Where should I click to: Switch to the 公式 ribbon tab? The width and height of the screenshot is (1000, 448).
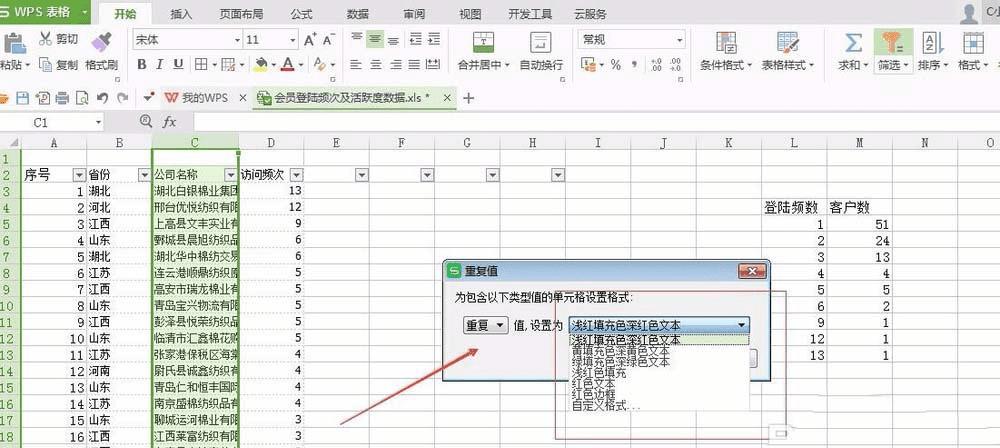(x=301, y=14)
